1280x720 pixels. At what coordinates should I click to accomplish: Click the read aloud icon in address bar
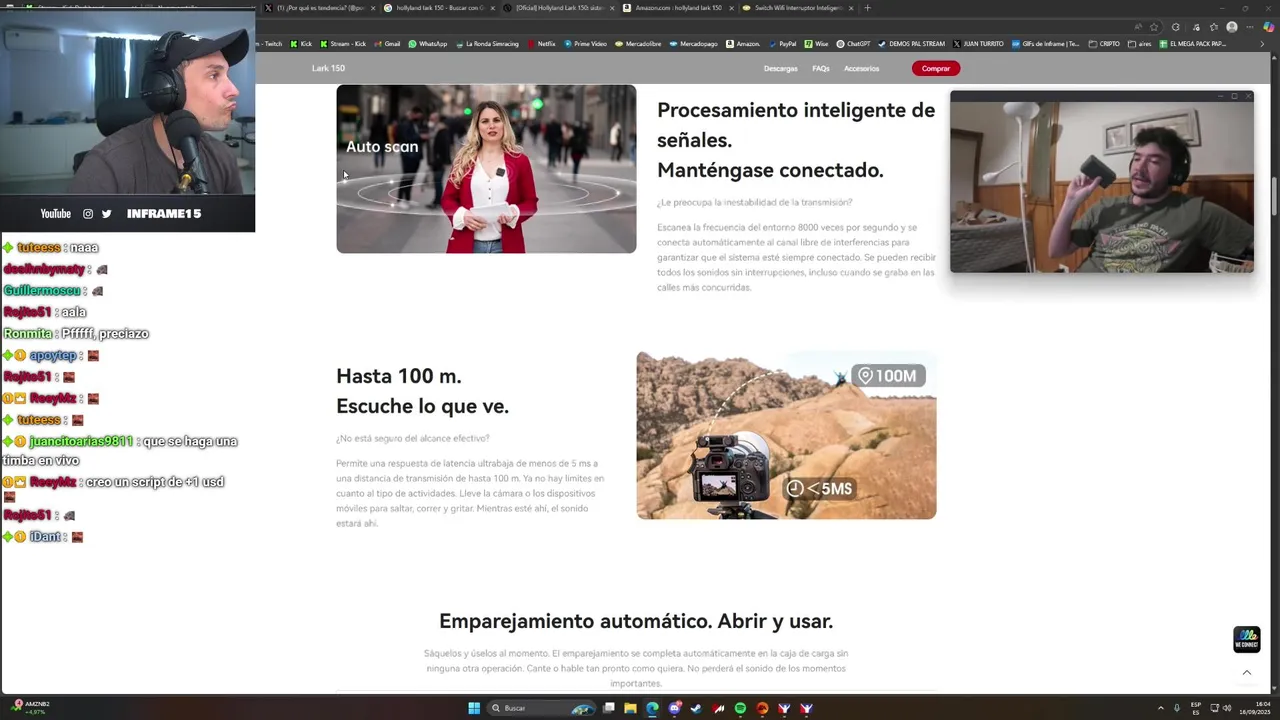1137,27
